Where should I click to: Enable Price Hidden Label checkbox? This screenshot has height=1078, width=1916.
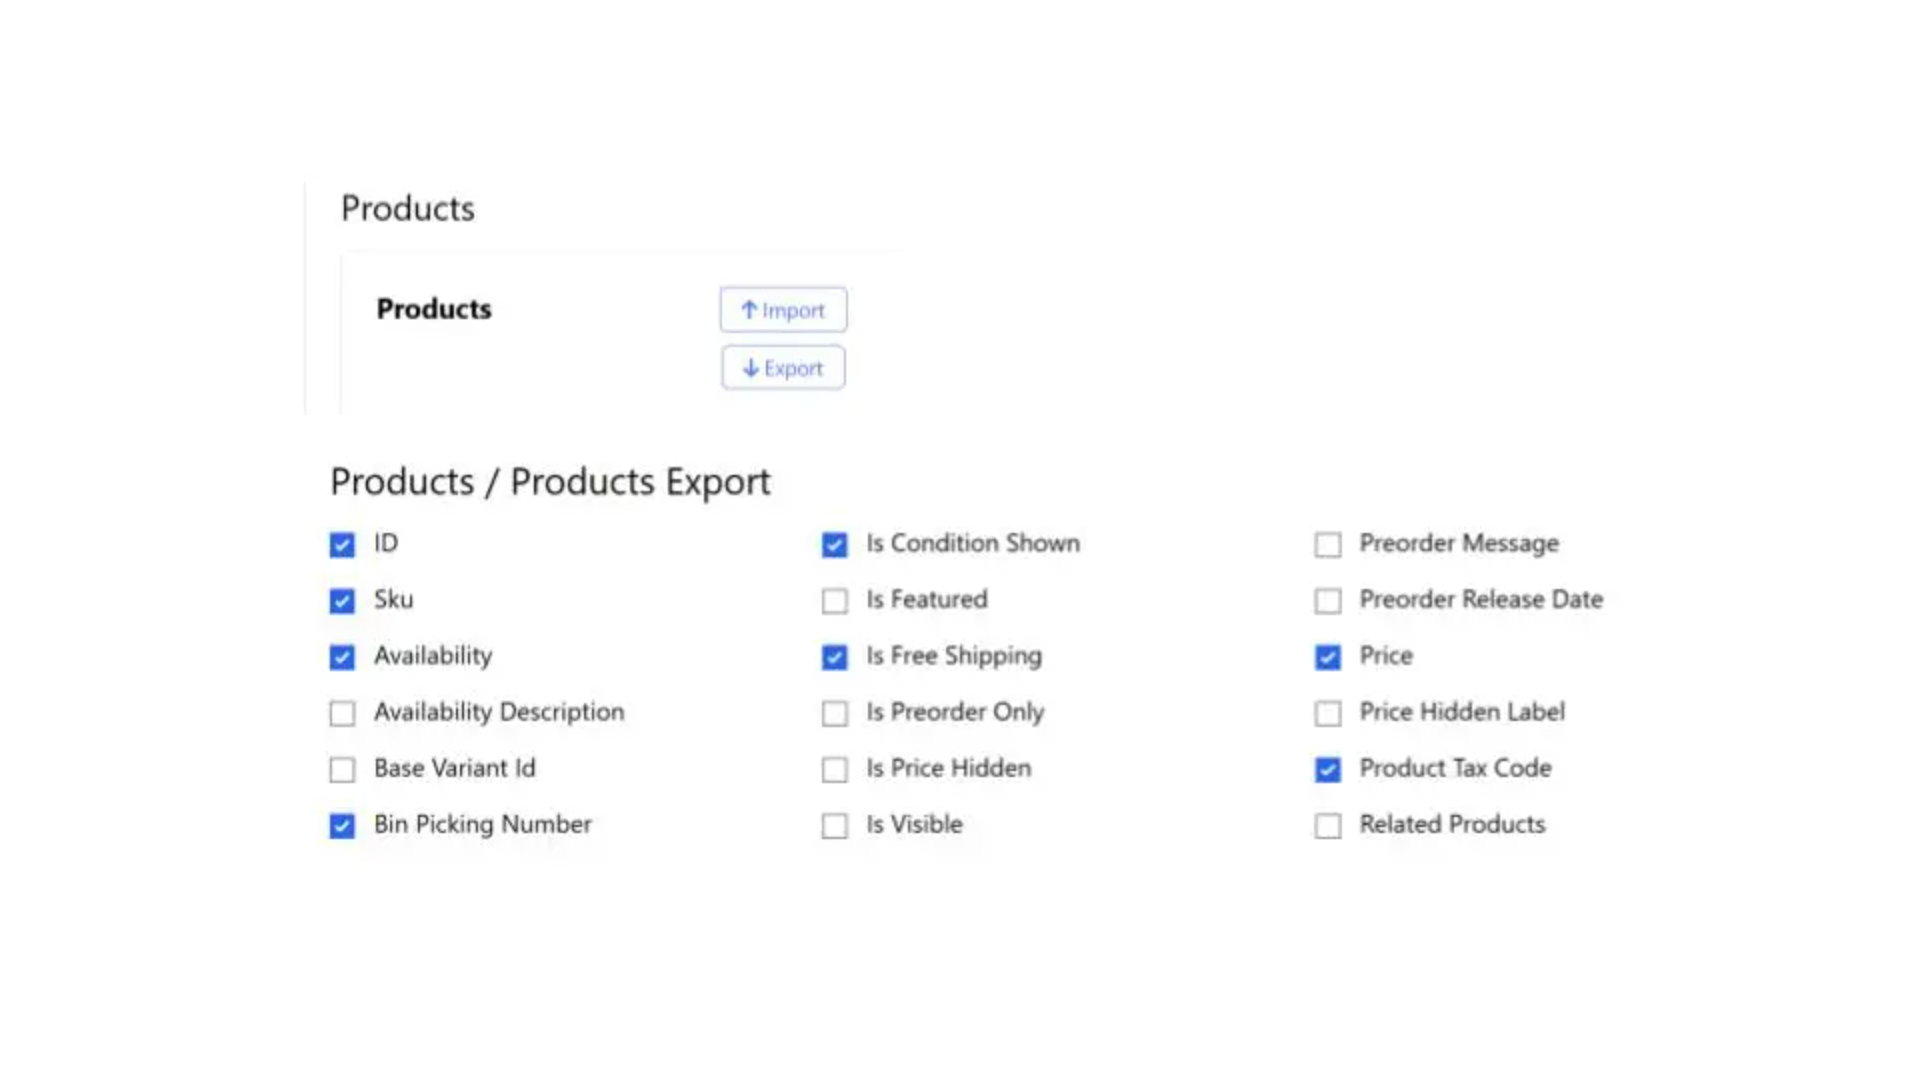pyautogui.click(x=1327, y=713)
